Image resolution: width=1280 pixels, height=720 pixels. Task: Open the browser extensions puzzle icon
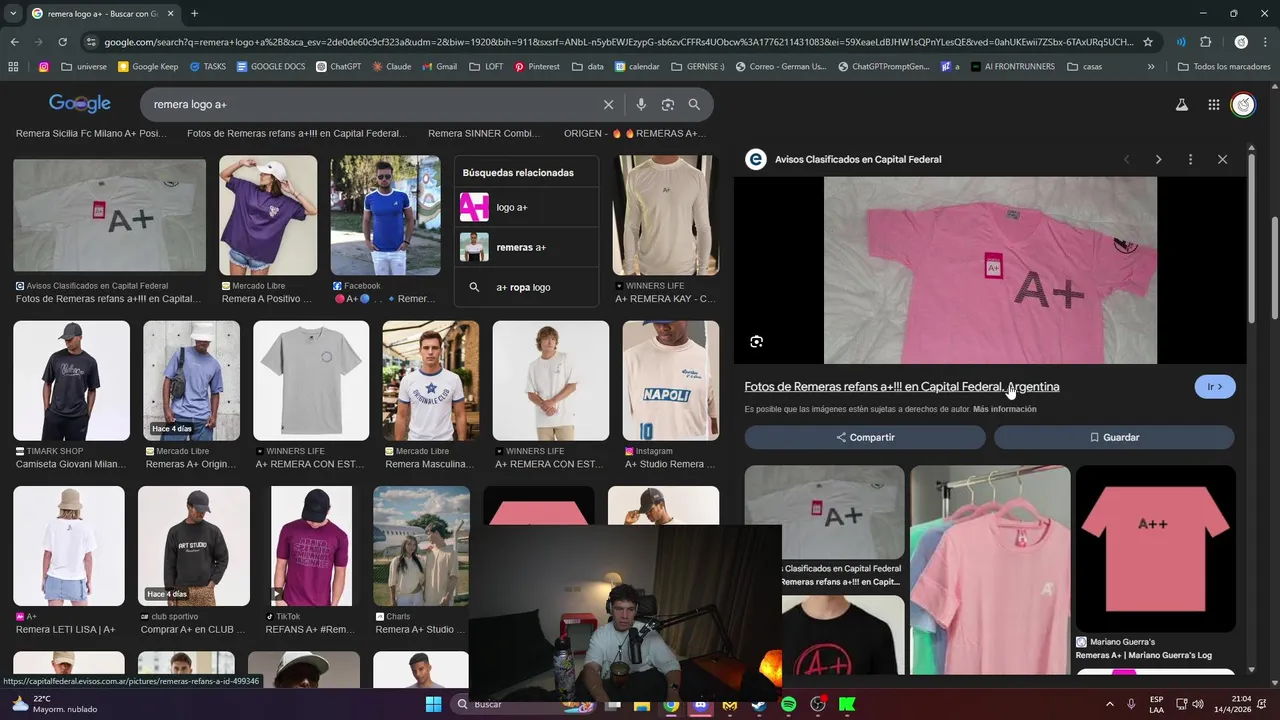tap(1206, 42)
